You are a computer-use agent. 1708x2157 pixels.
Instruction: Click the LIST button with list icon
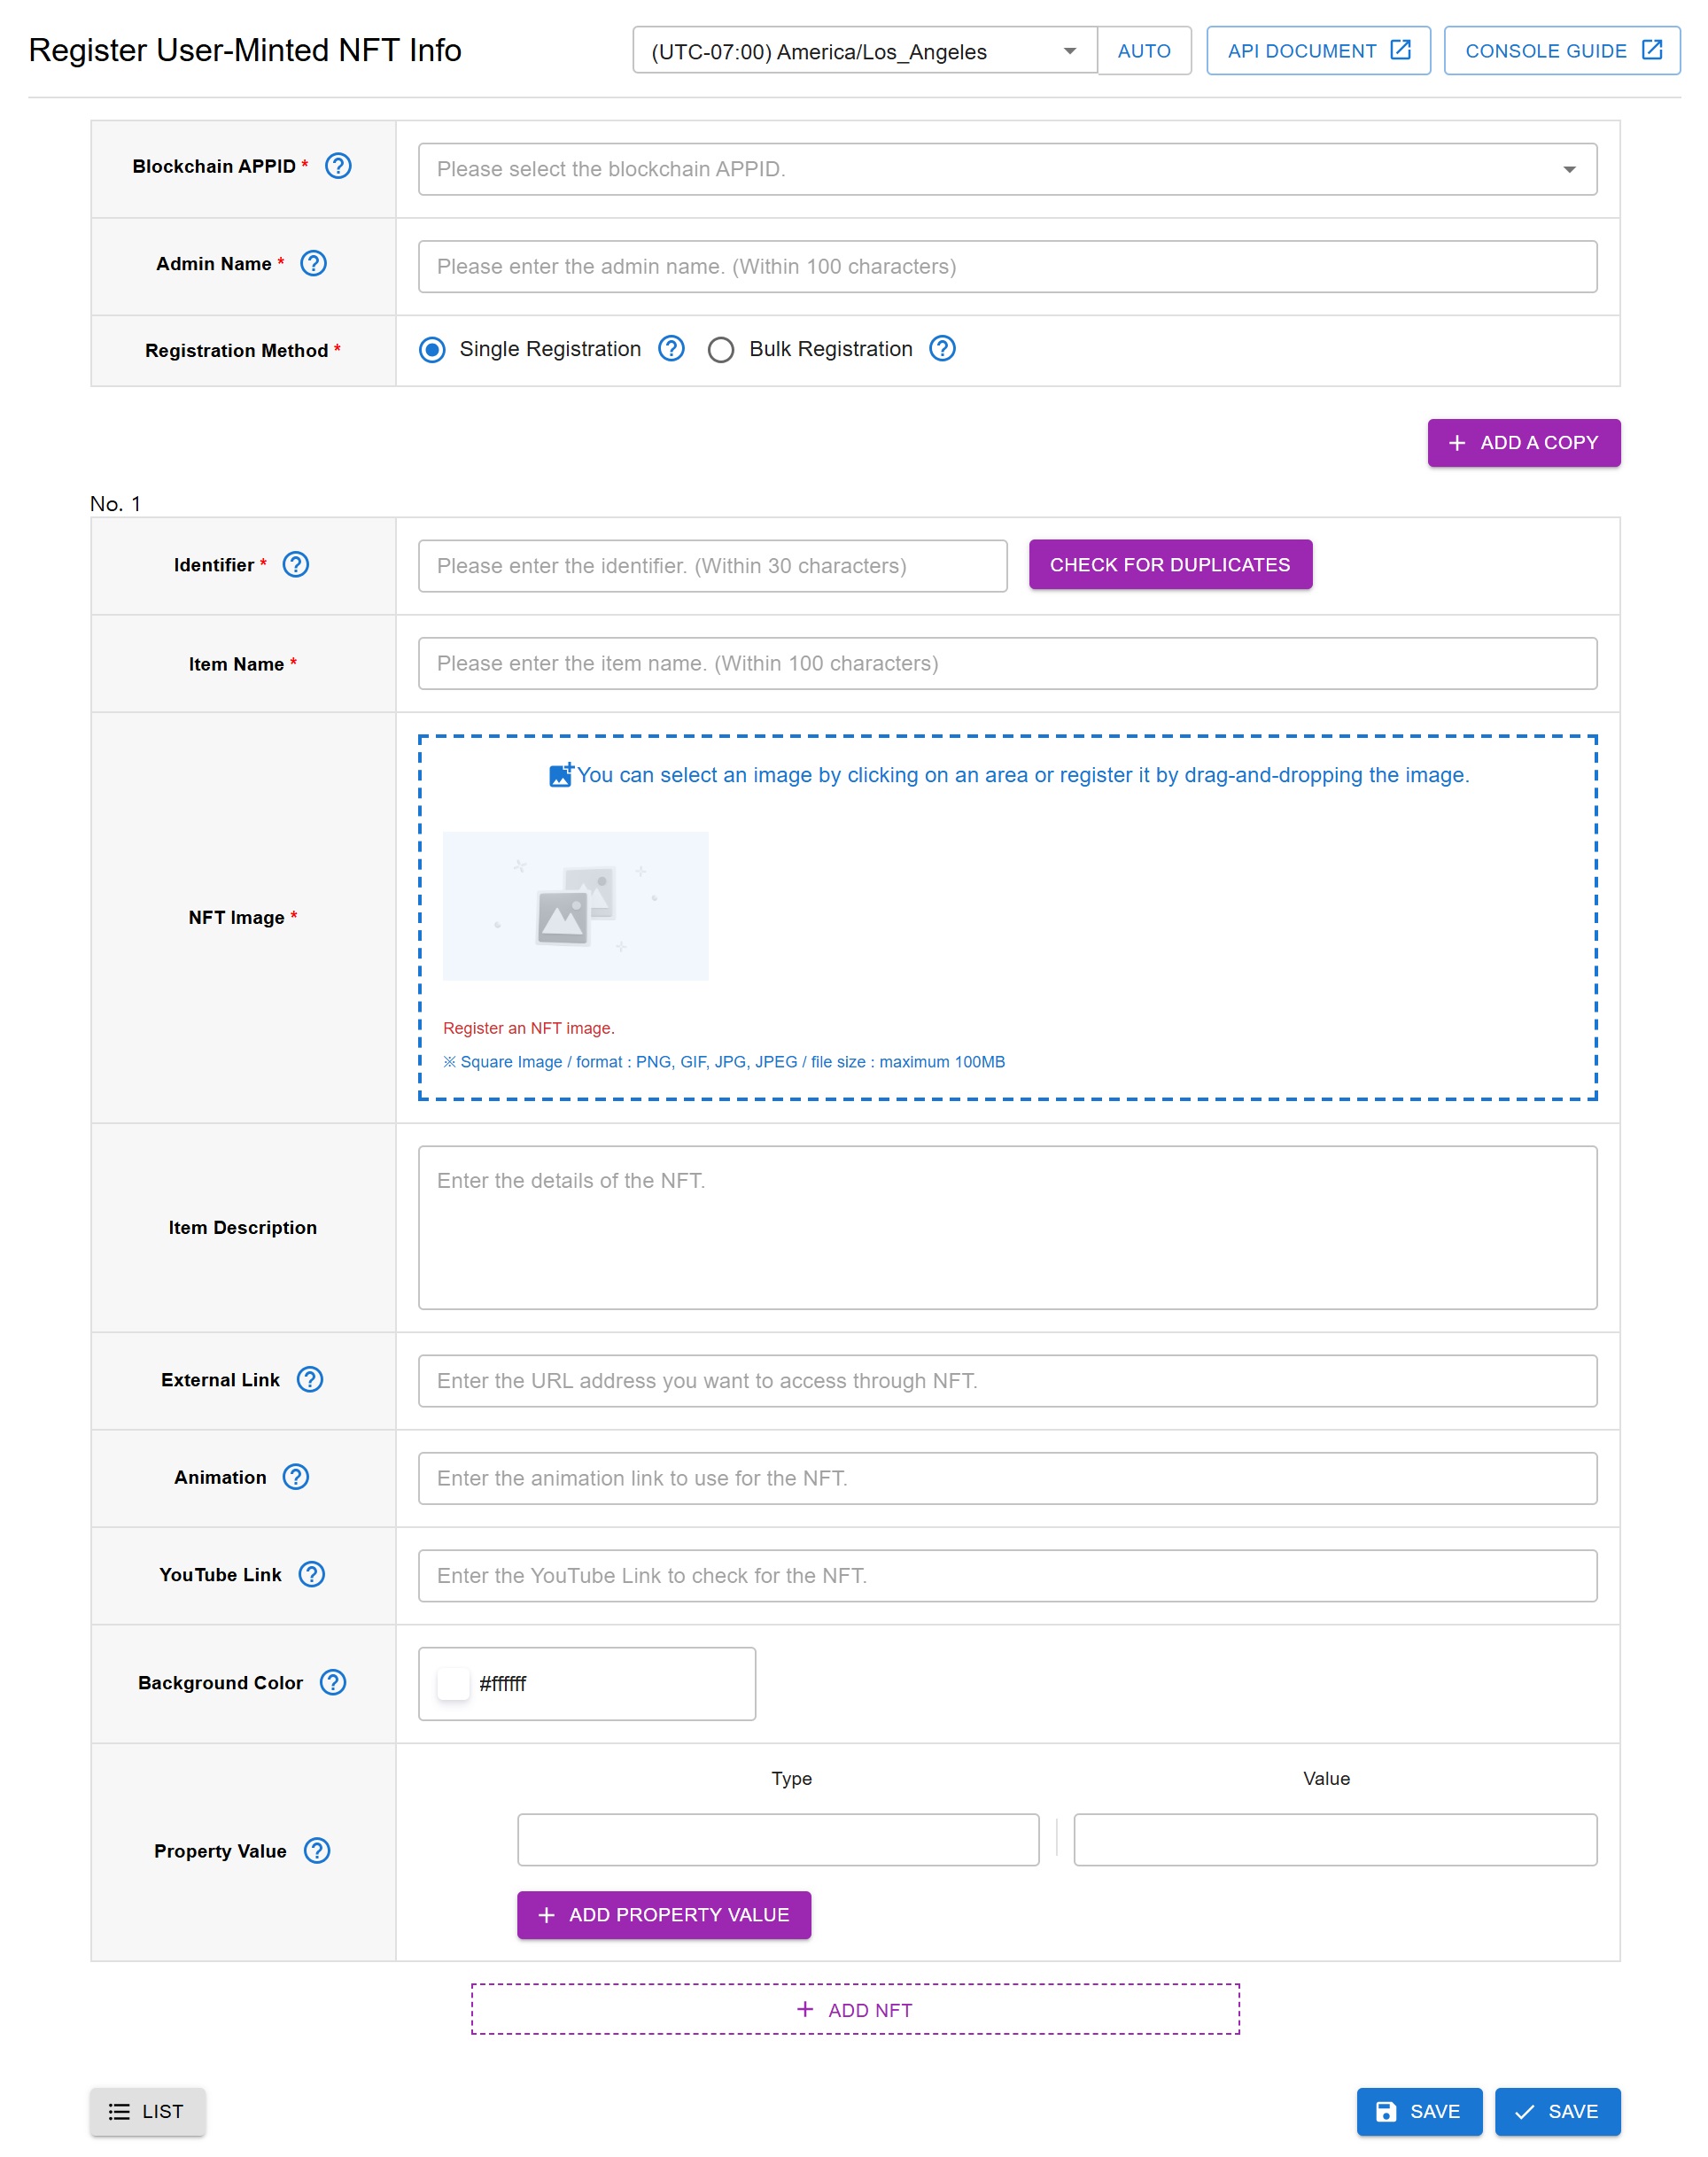pos(147,2110)
